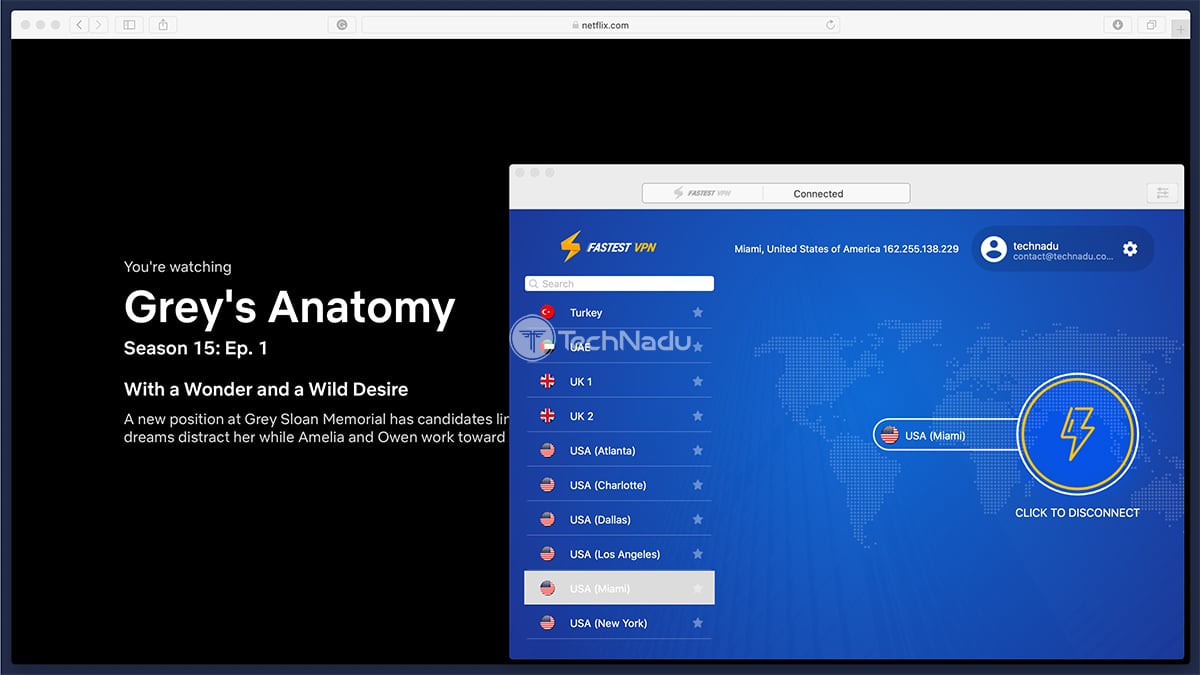1200x675 pixels.
Task: Show Safari downloads
Action: click(1117, 25)
